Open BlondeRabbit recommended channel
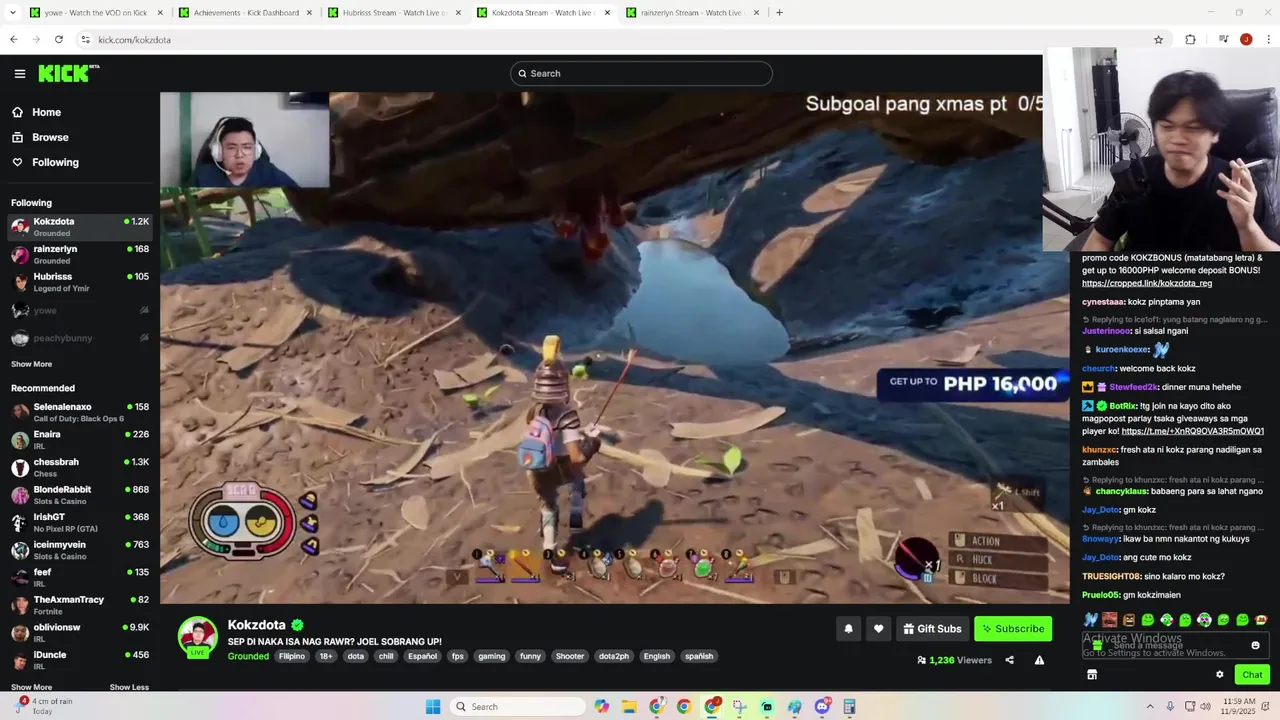This screenshot has height=720, width=1280. tap(80, 495)
